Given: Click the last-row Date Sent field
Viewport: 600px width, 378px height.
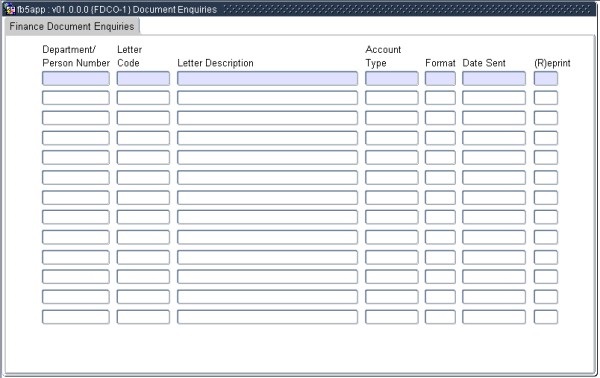Looking at the screenshot, I should [494, 317].
